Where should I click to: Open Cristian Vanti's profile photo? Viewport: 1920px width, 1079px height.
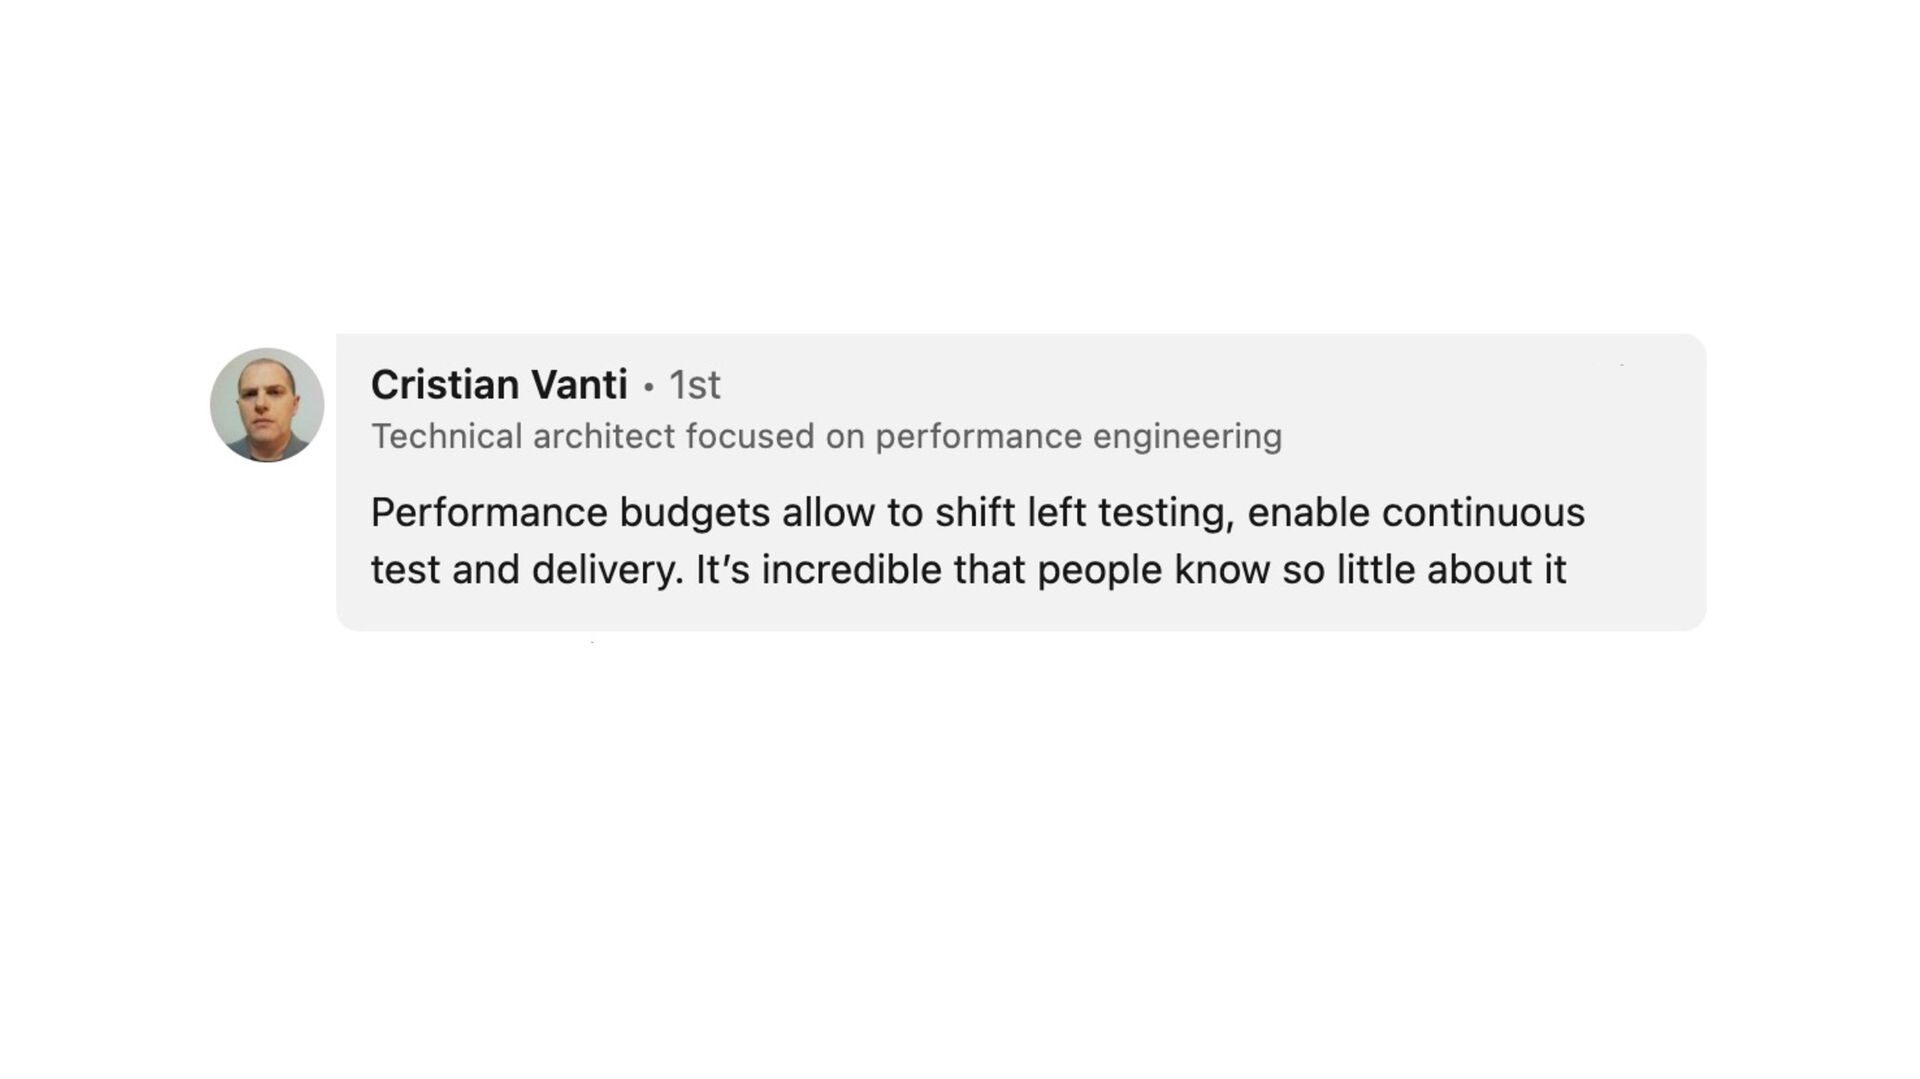[x=267, y=405]
